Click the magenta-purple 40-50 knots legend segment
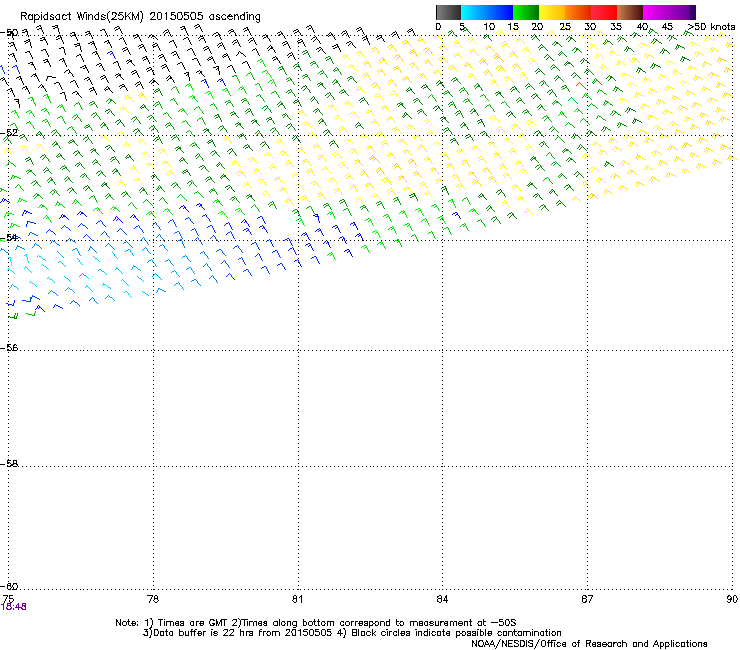 coord(669,12)
